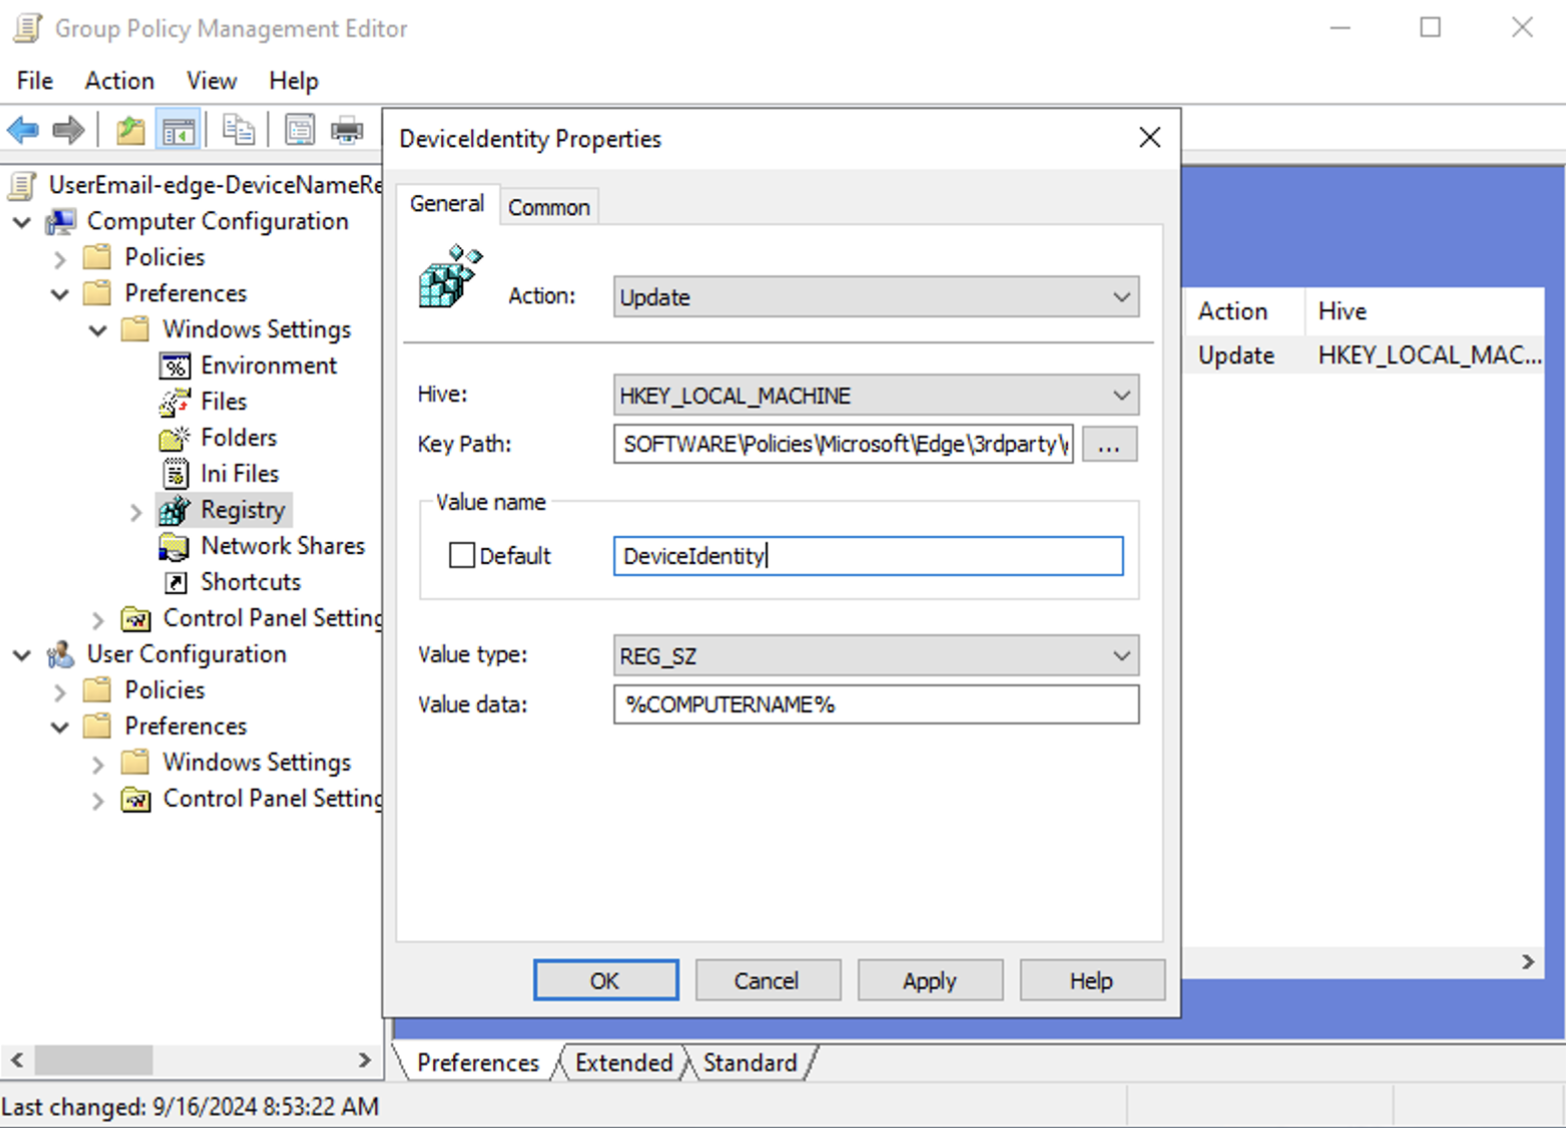Select the Registry node in tree
This screenshot has width=1566, height=1128.
[242, 510]
